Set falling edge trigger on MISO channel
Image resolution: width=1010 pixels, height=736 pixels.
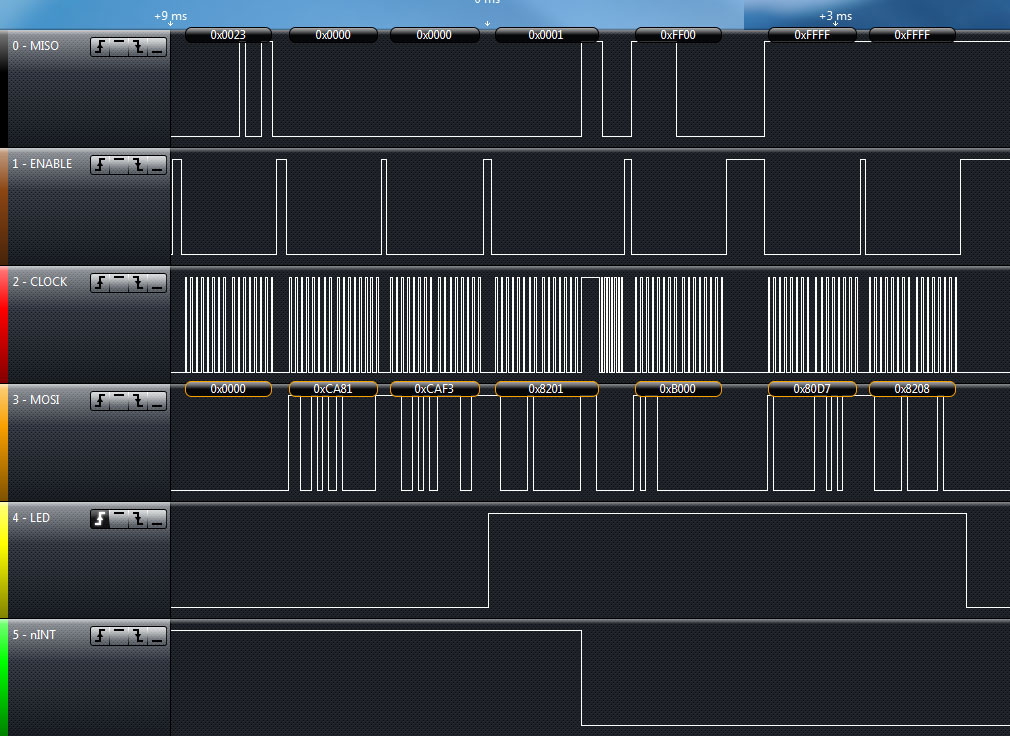138,47
